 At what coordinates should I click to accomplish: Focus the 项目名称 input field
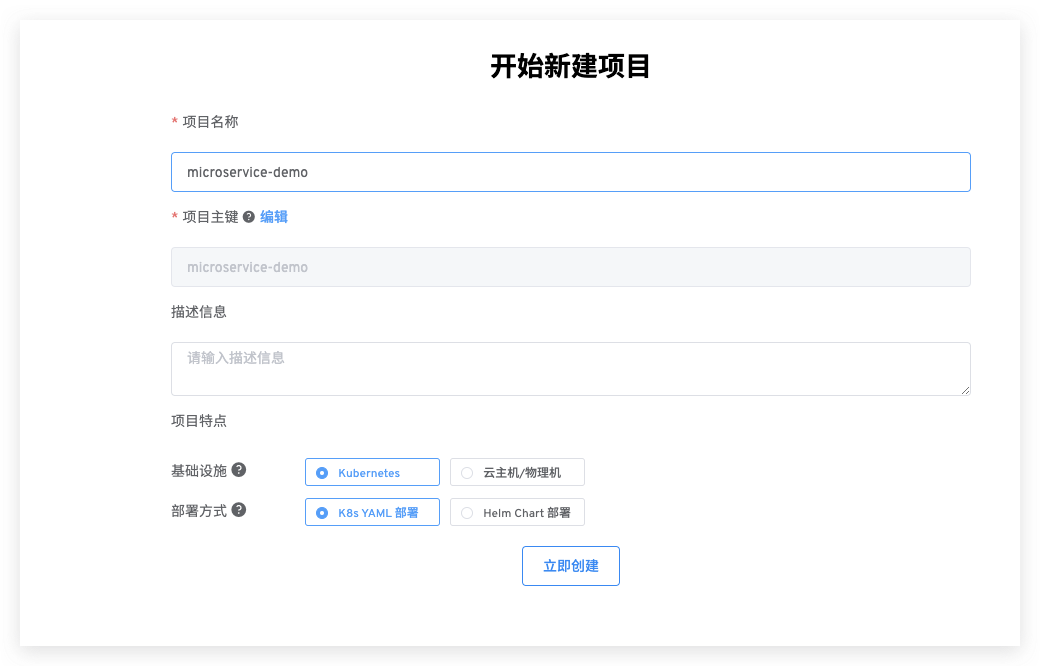coord(571,172)
